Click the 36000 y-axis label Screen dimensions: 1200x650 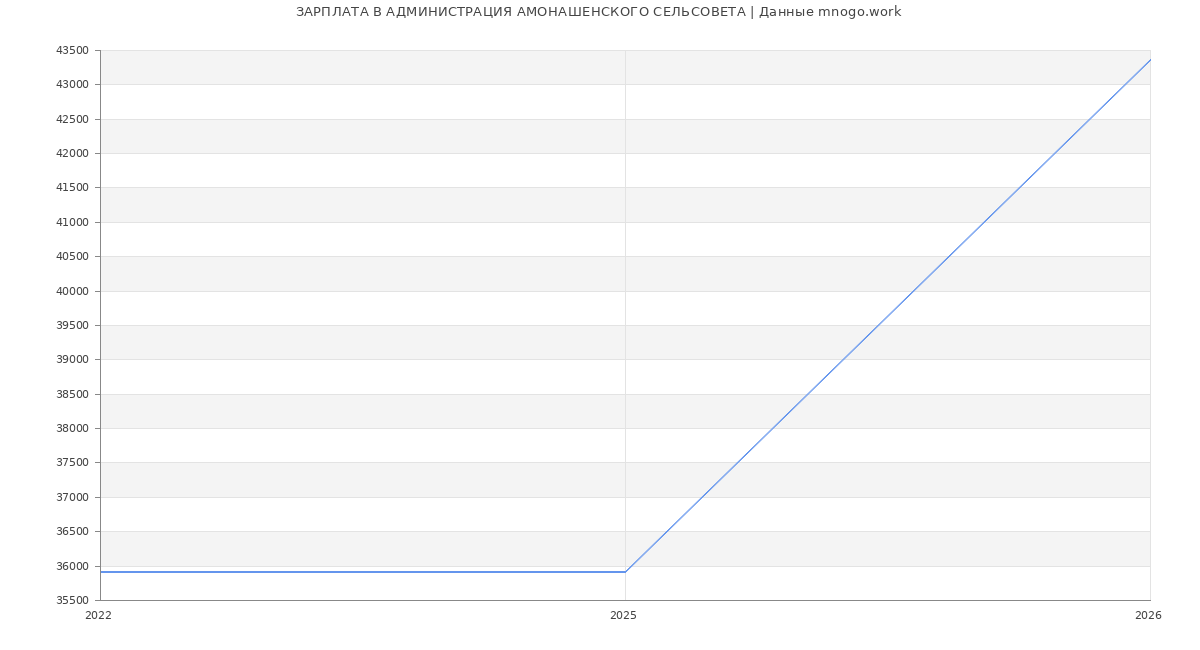click(x=72, y=566)
